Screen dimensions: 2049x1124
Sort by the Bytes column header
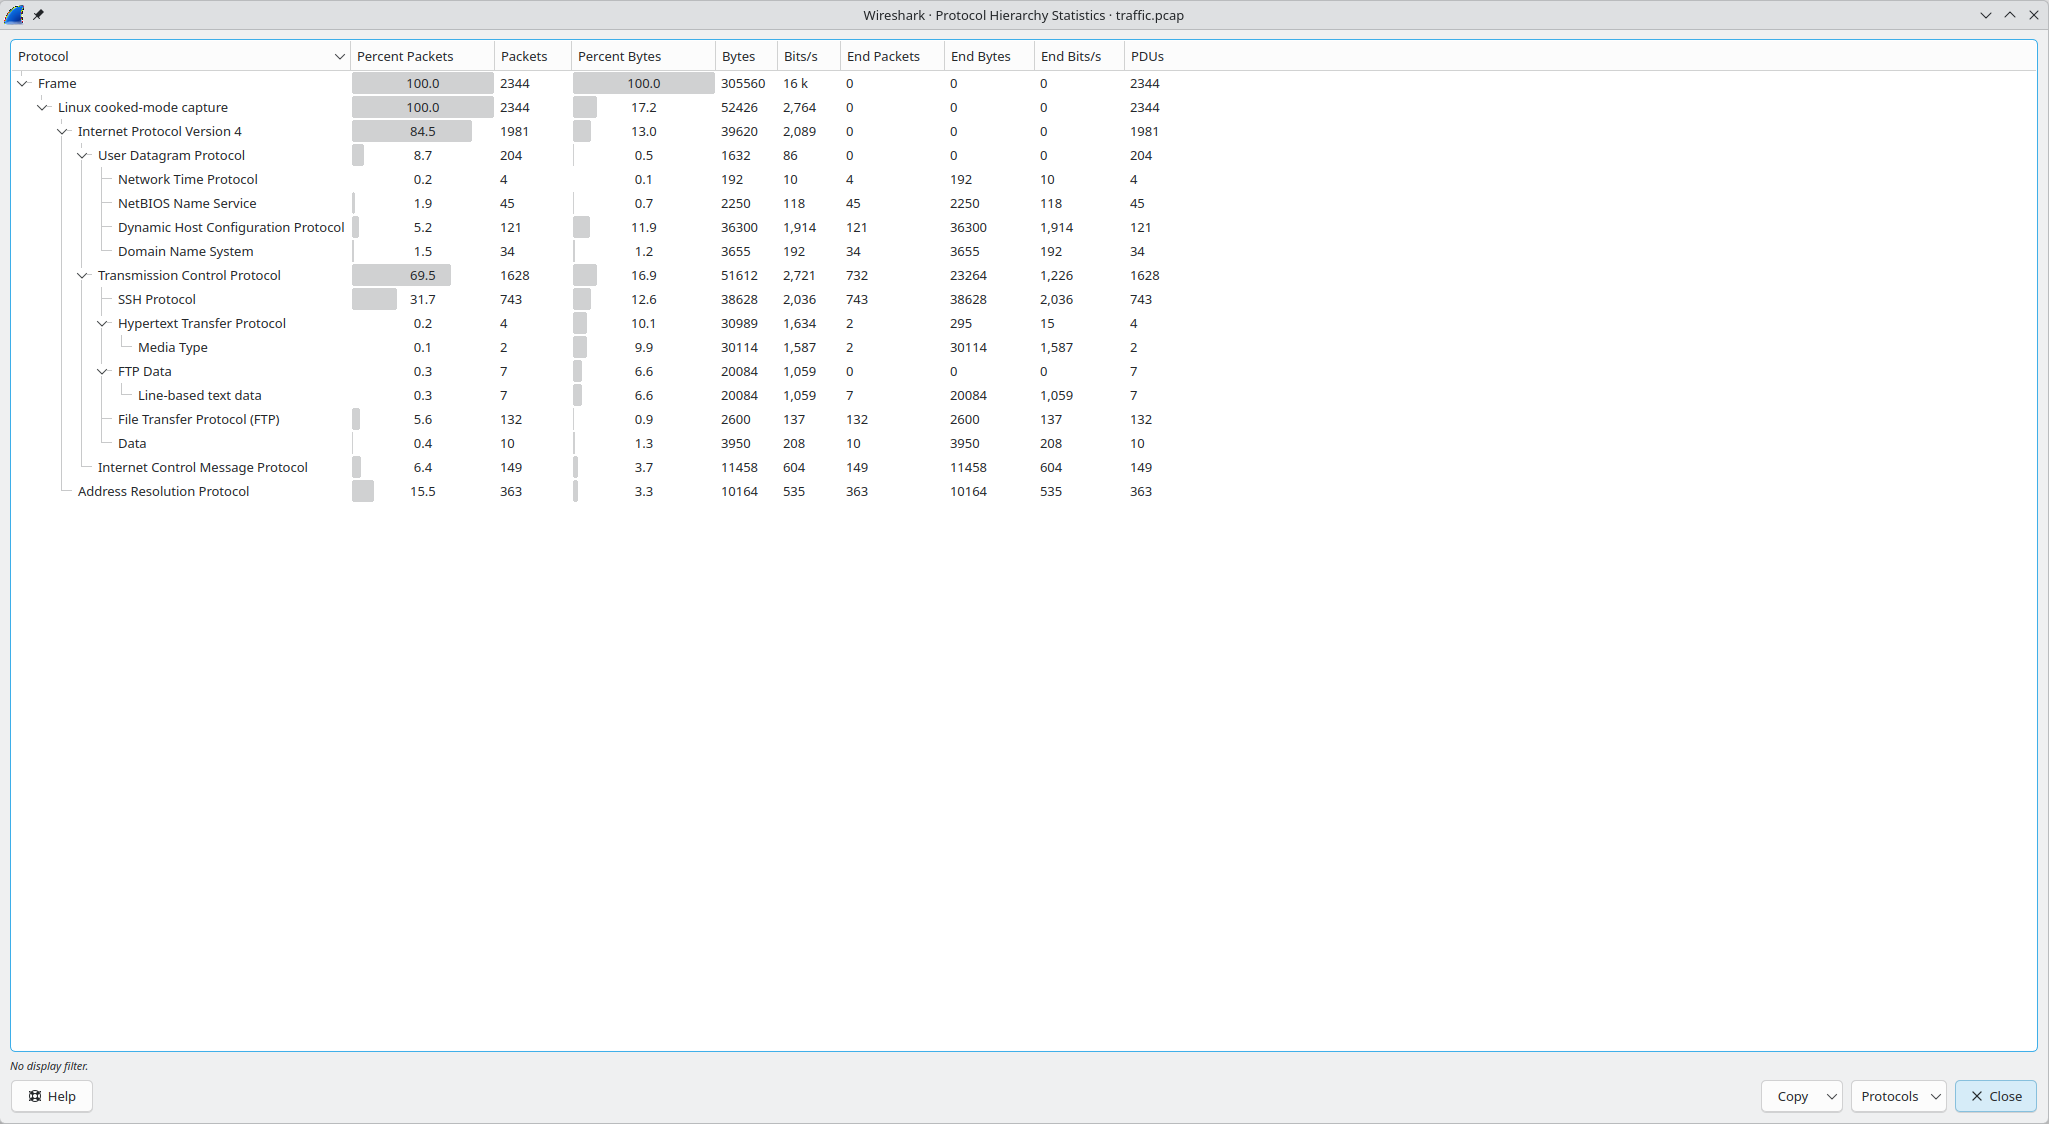pyautogui.click(x=746, y=56)
